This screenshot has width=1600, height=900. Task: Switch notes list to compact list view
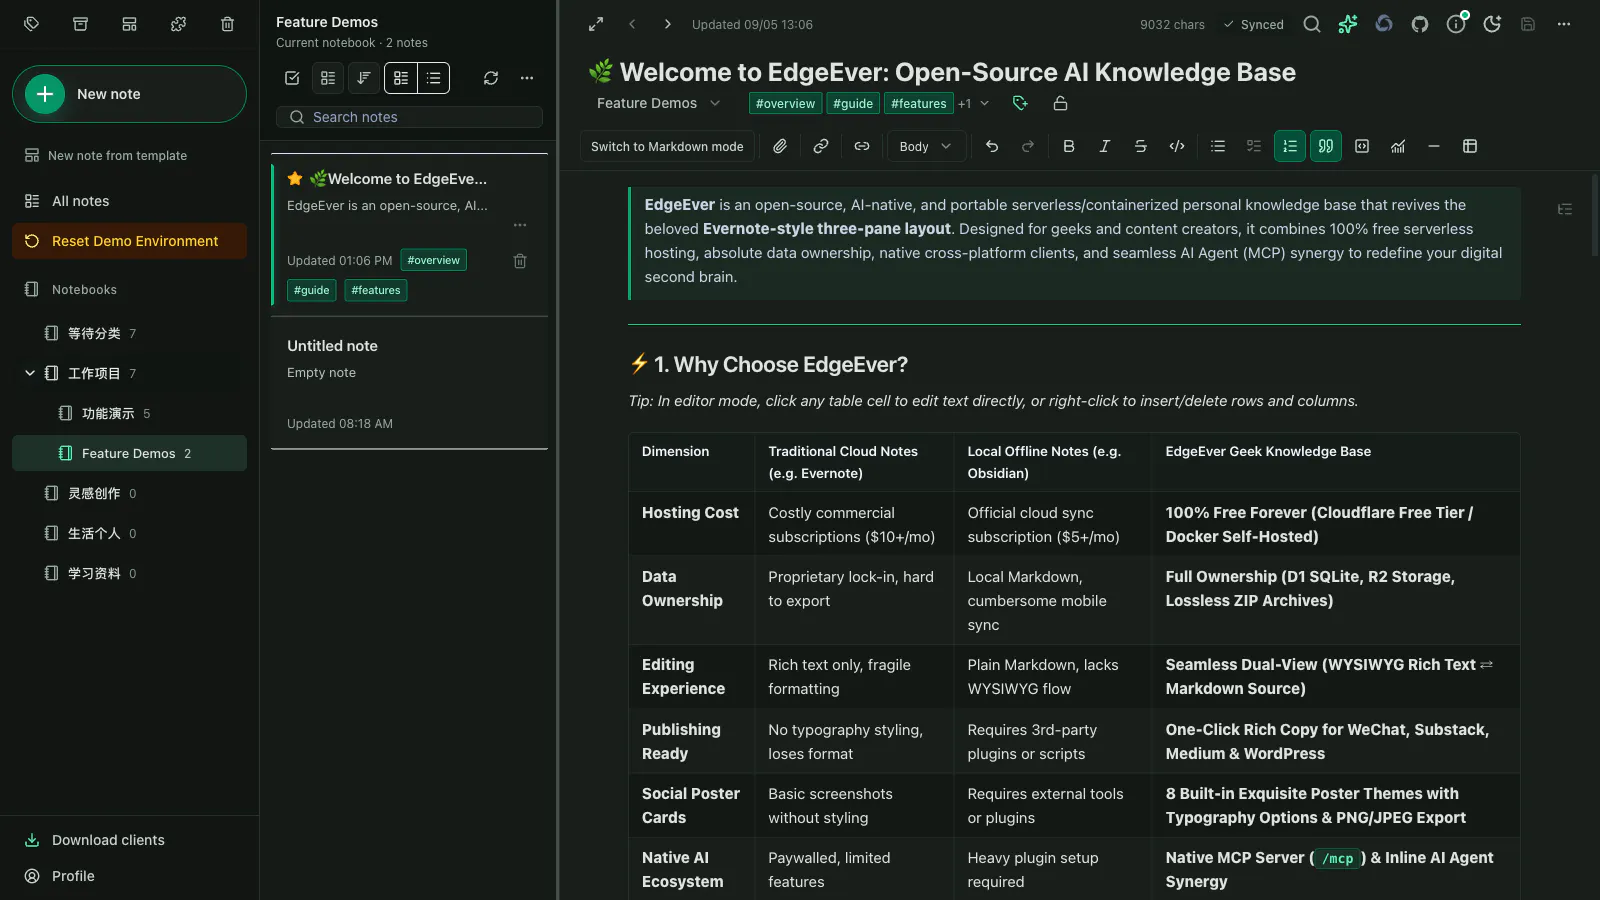pyautogui.click(x=434, y=78)
